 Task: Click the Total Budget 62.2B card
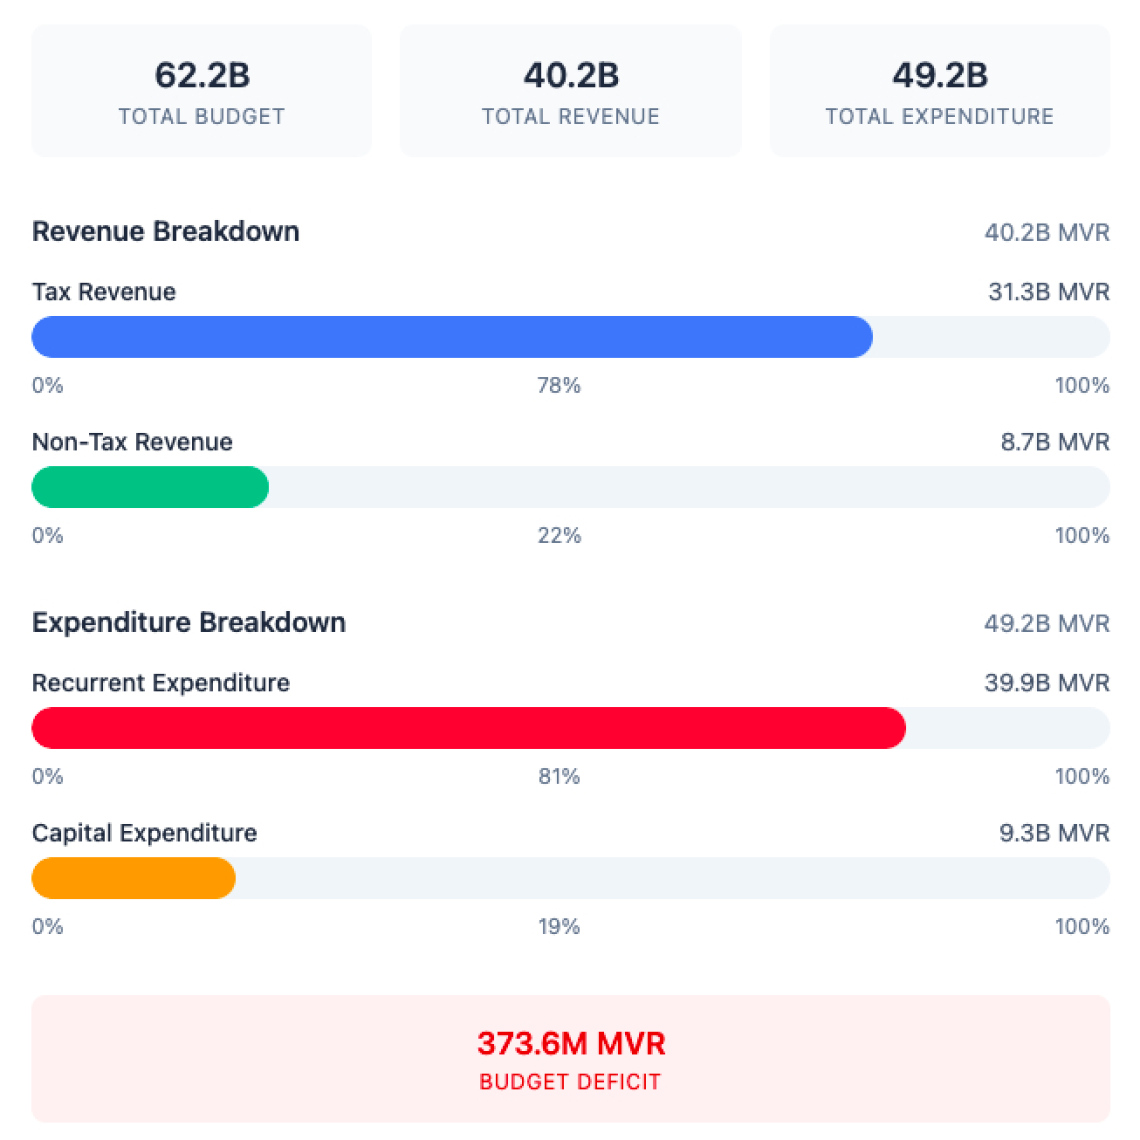(201, 91)
